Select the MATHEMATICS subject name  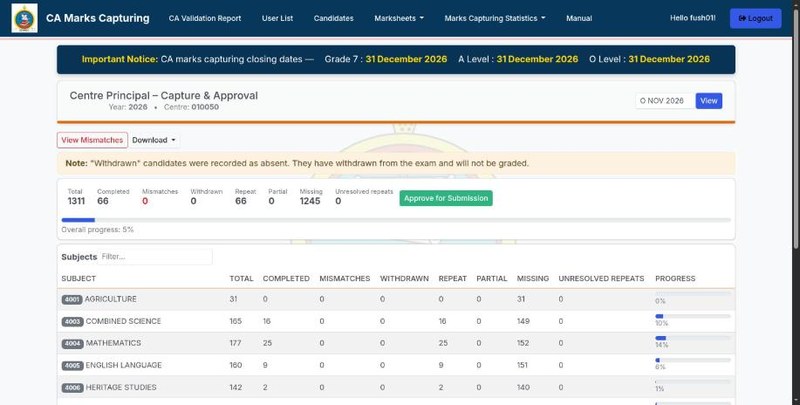pyautogui.click(x=113, y=343)
